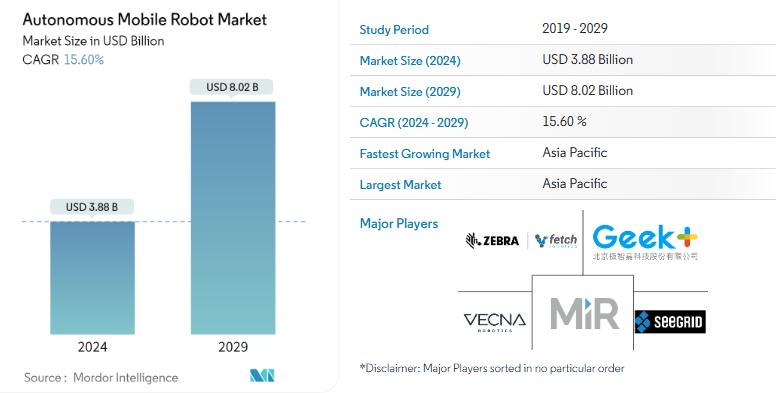Select the Market Size (2029) label
This screenshot has height=393, width=783.
pos(410,91)
